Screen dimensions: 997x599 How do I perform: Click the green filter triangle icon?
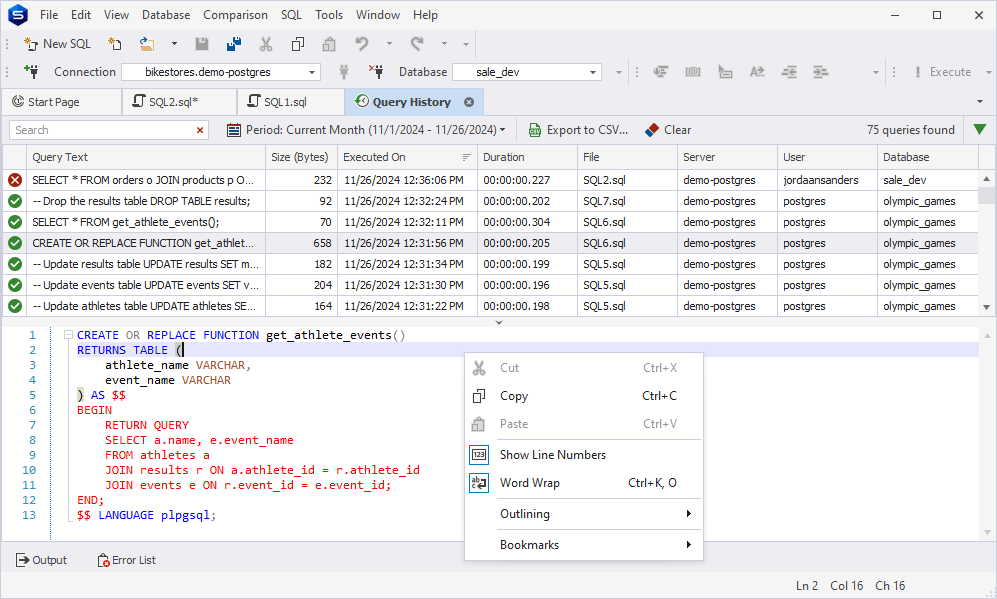click(980, 130)
